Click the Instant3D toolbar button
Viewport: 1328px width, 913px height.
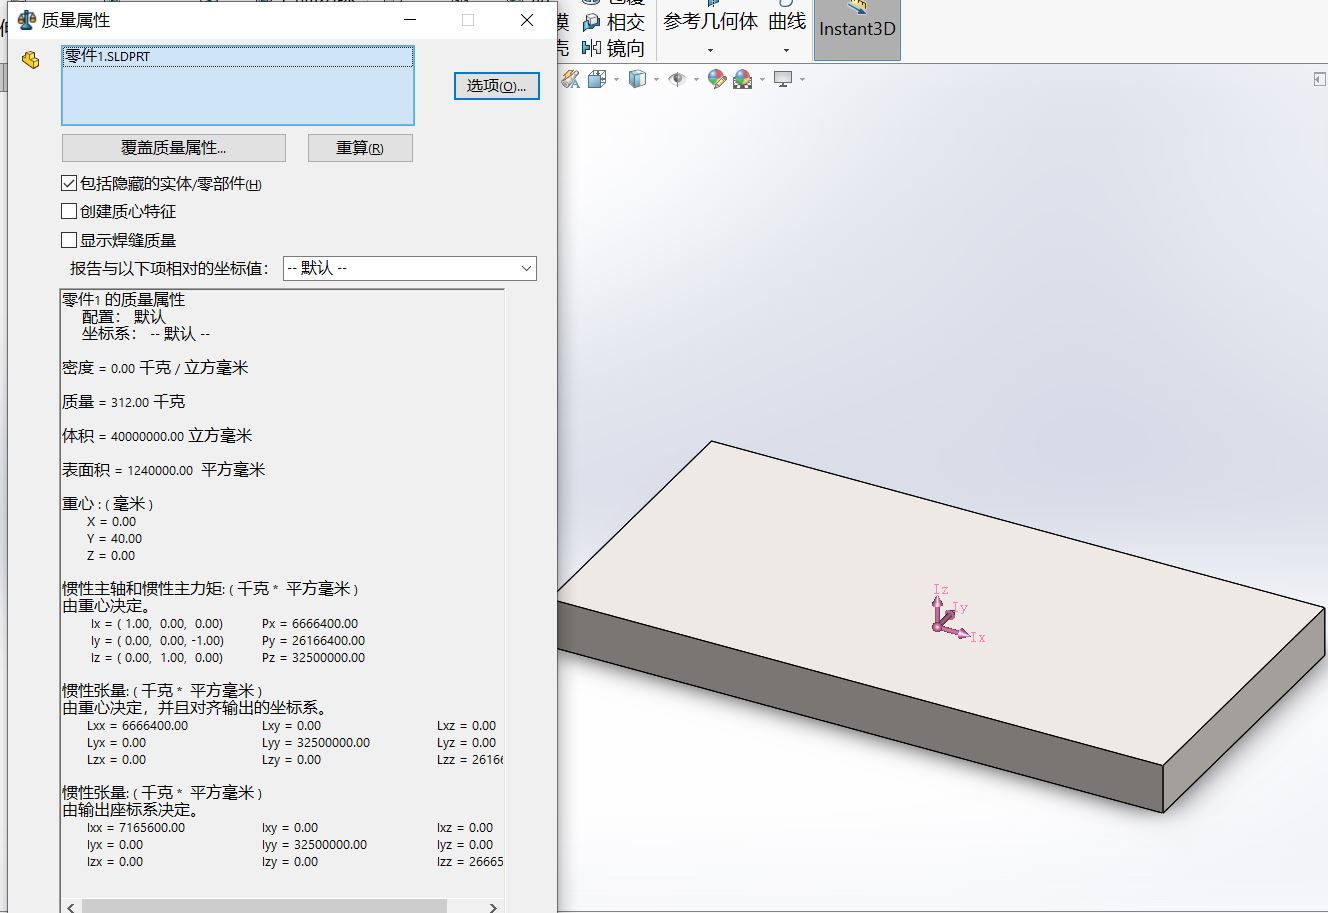click(x=857, y=29)
